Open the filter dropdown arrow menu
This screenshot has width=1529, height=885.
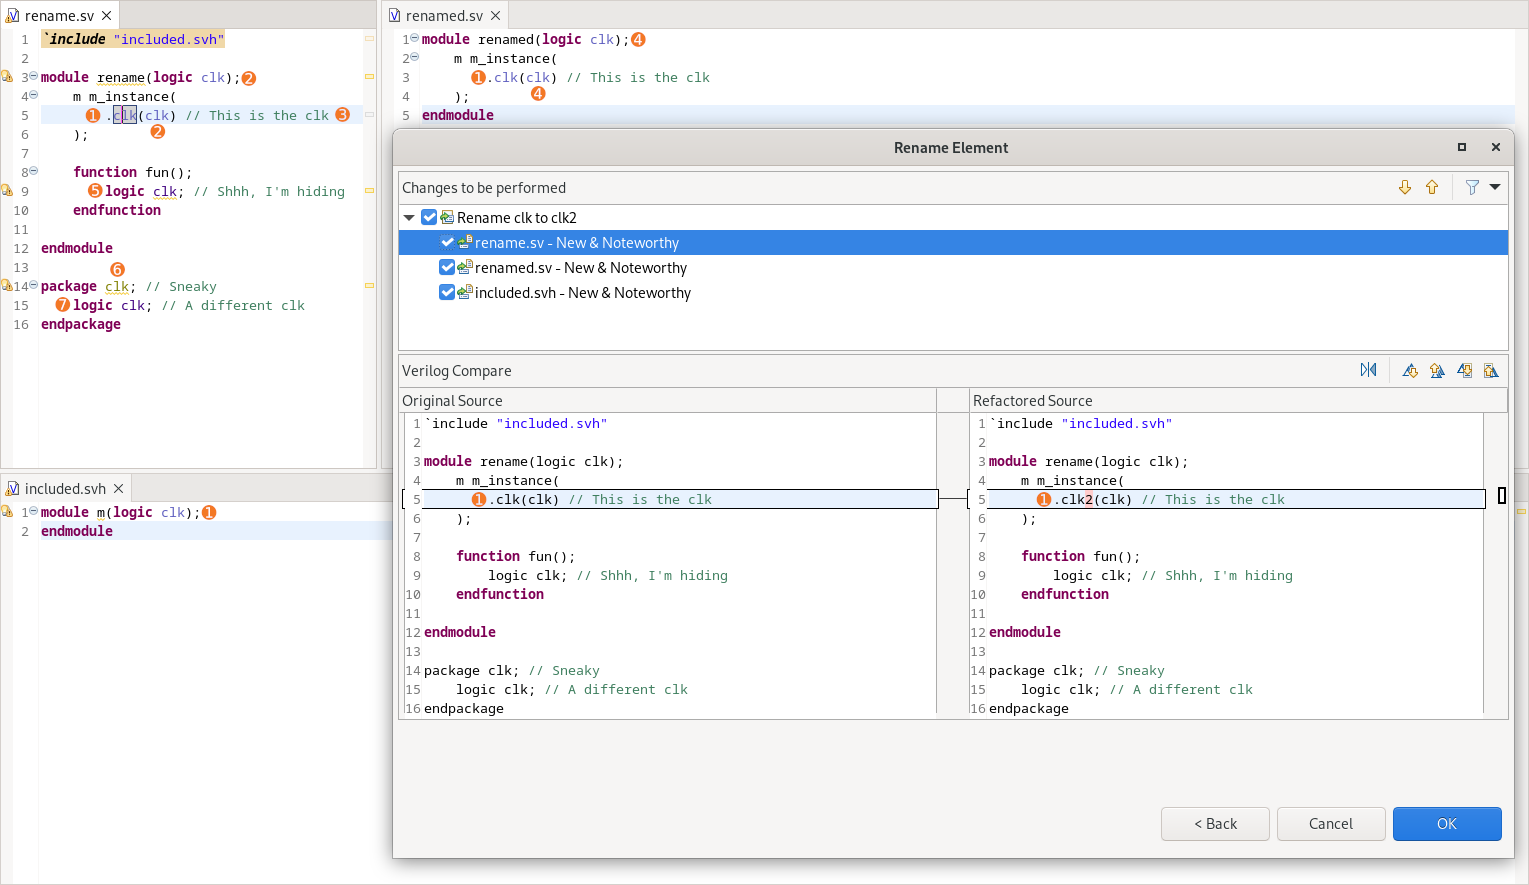coord(1495,188)
